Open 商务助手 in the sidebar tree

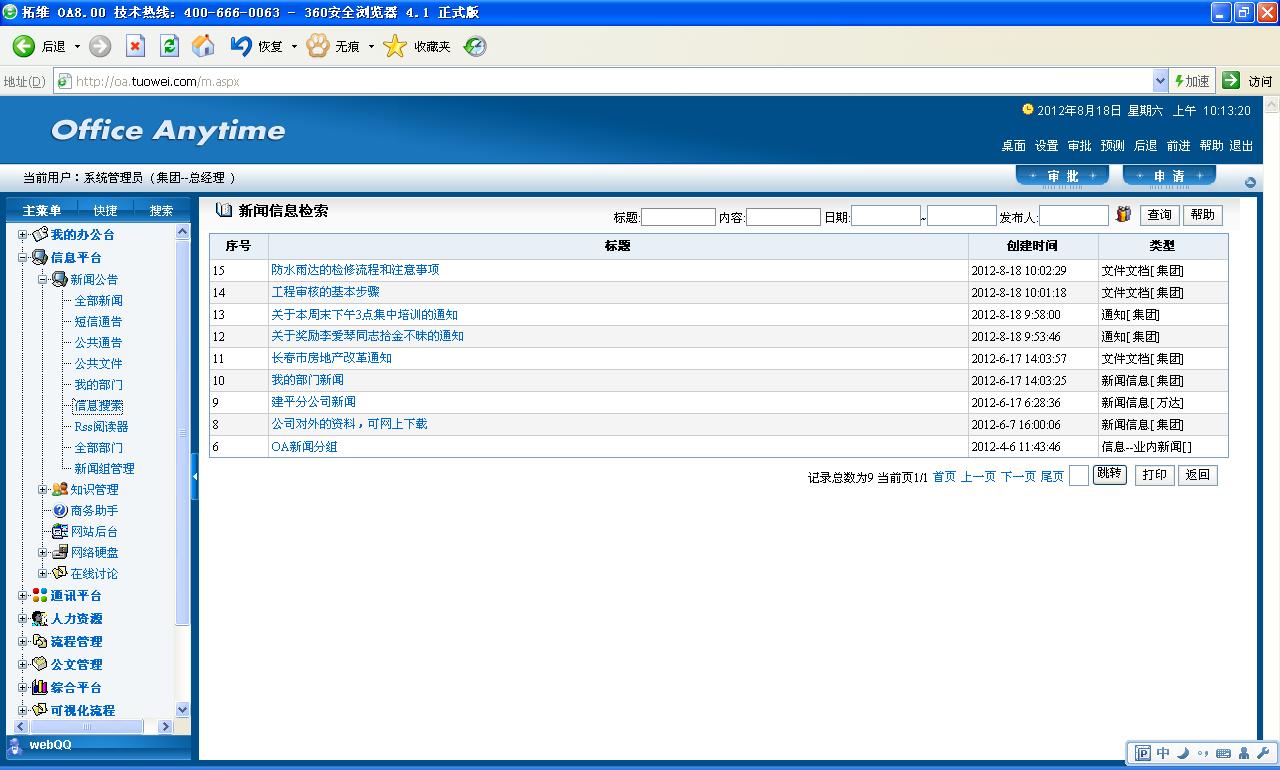(93, 511)
